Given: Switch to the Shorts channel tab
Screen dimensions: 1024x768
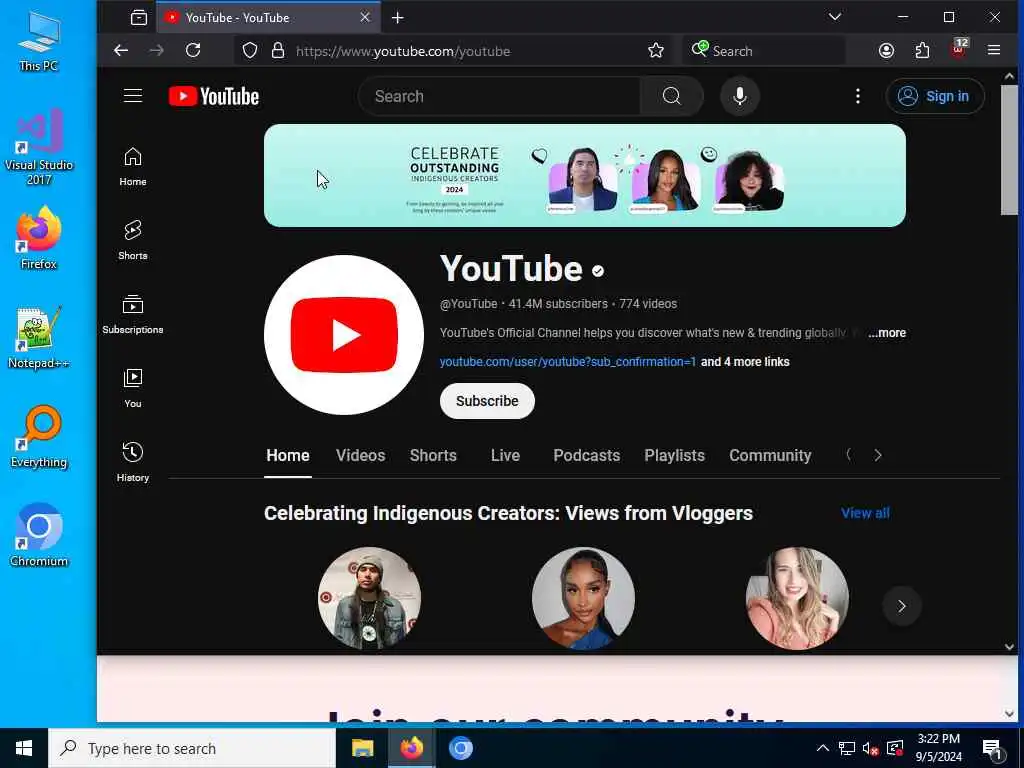Looking at the screenshot, I should tap(433, 455).
